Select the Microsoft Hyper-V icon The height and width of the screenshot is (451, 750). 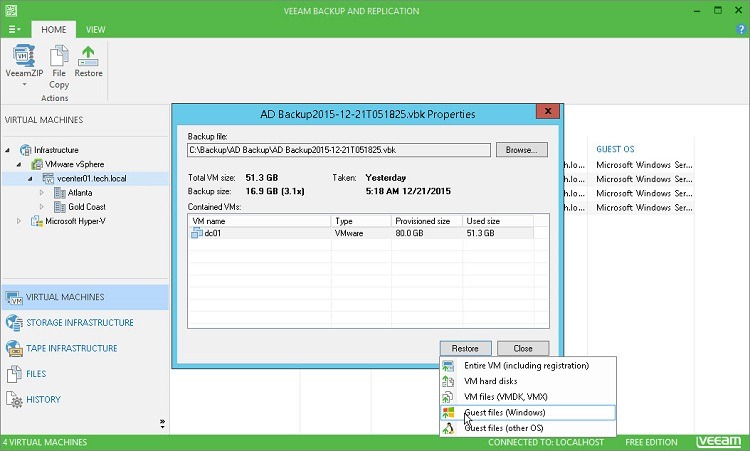click(37, 221)
